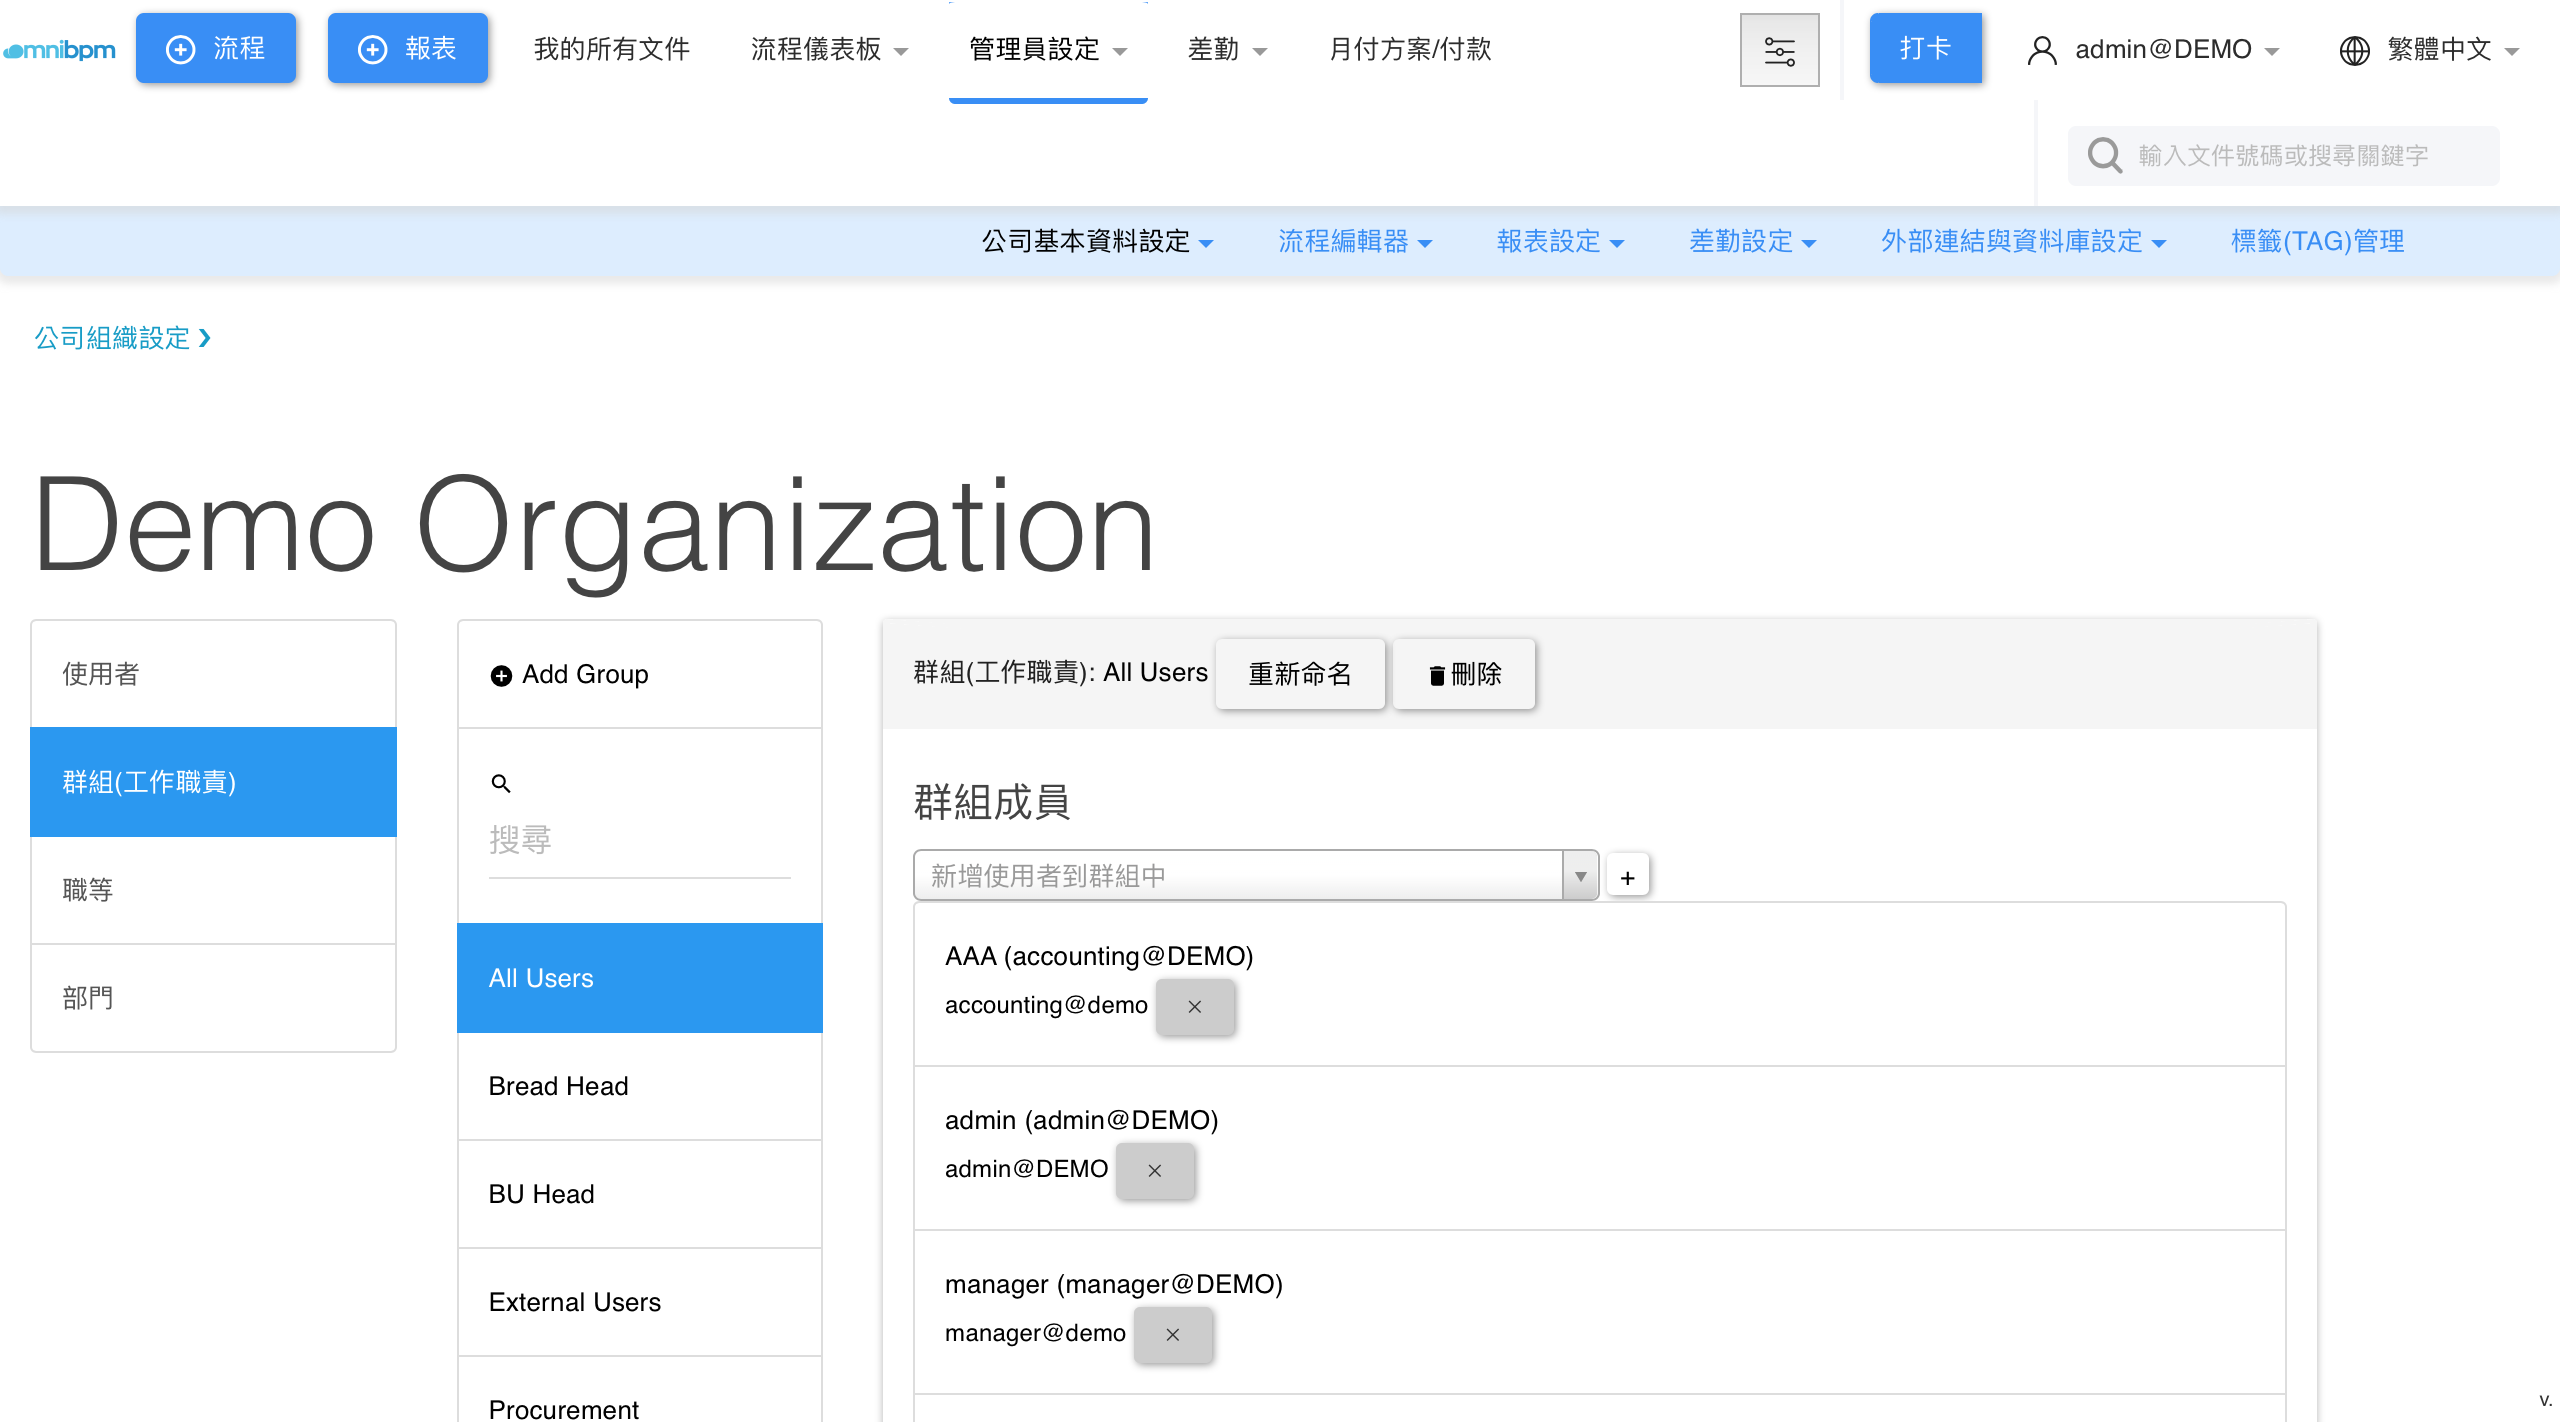Expand 外部連結與資料庫設定 submenu
This screenshot has width=2560, height=1422.
click(x=2023, y=241)
